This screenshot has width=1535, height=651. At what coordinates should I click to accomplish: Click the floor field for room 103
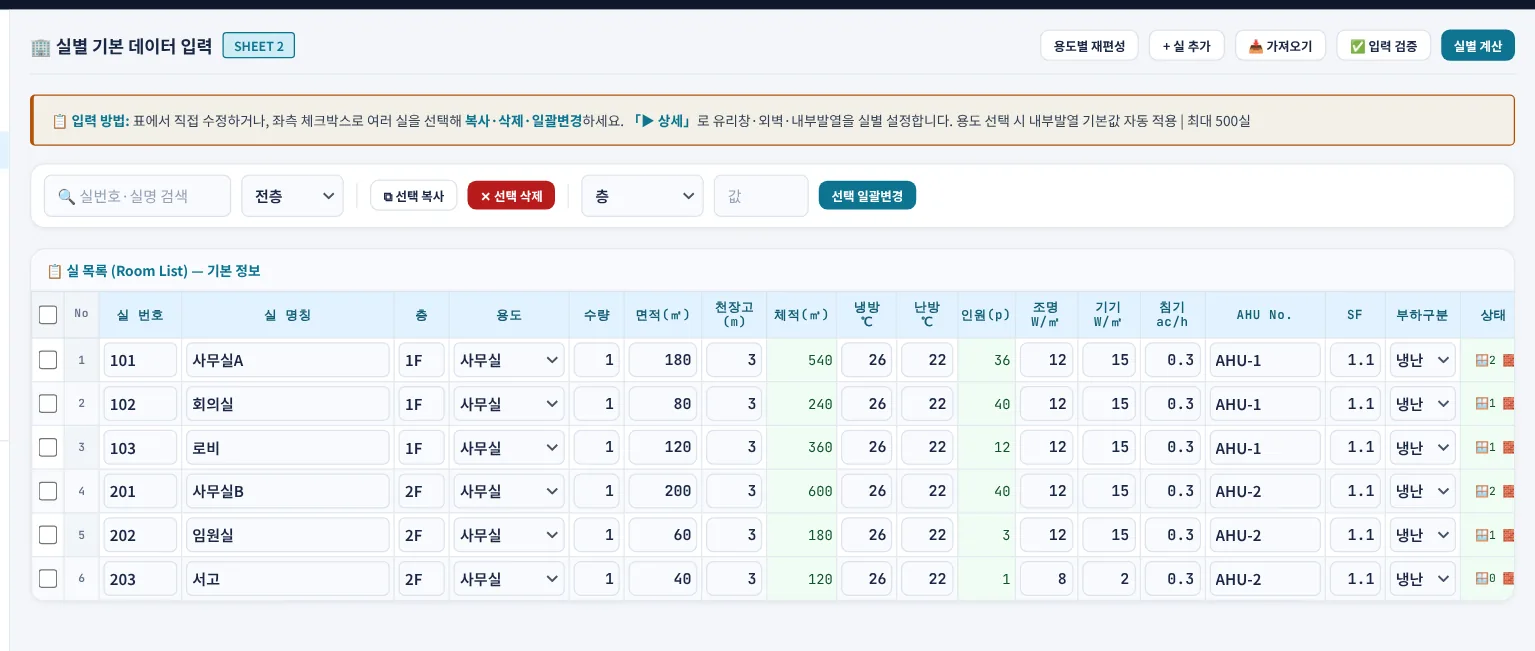[421, 448]
